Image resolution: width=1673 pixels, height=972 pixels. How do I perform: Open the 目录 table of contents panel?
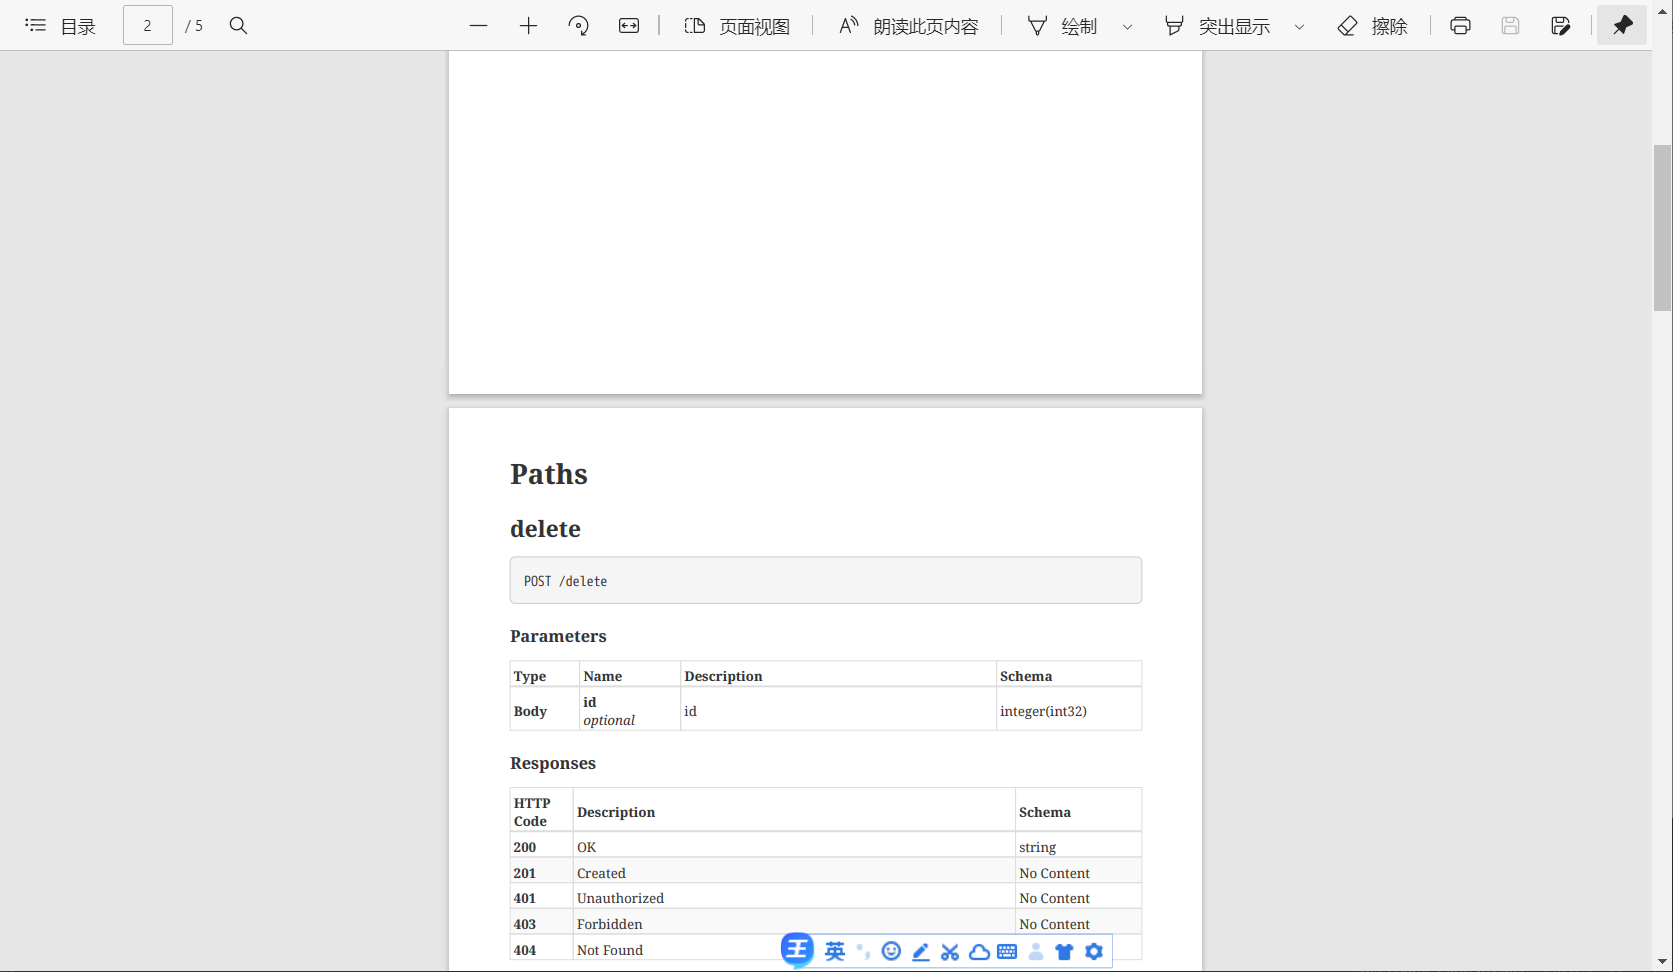60,26
